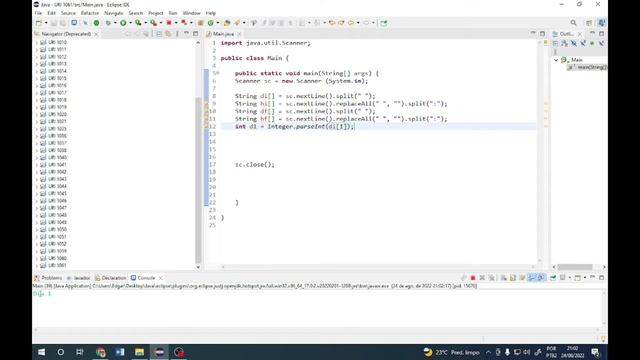The height and width of the screenshot is (360, 640).
Task: Open the Run button dropdown arrow
Action: [x=131, y=23]
